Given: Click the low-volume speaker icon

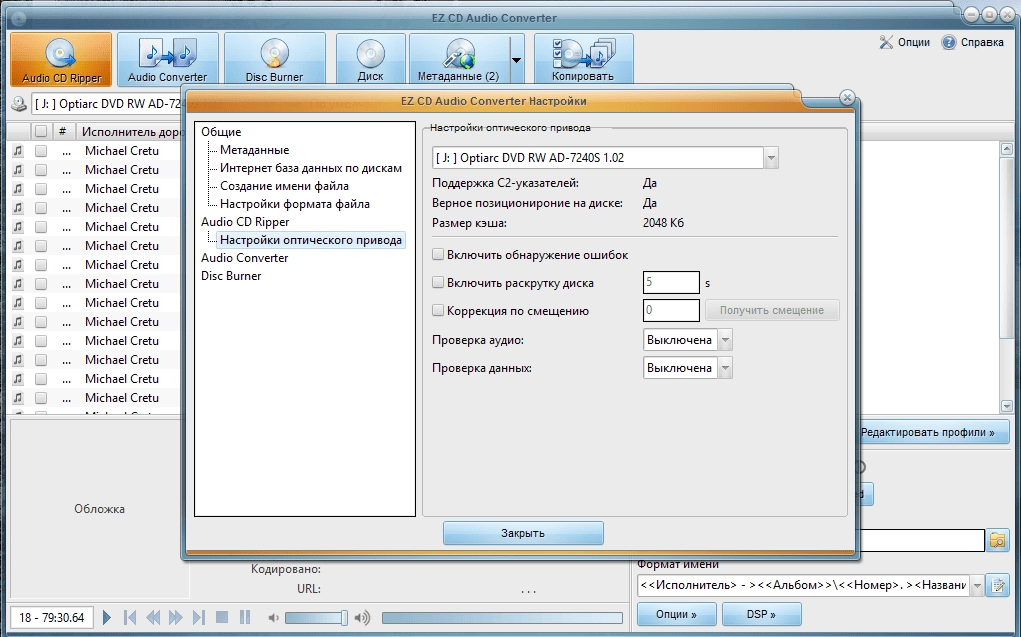Looking at the screenshot, I should coord(273,617).
